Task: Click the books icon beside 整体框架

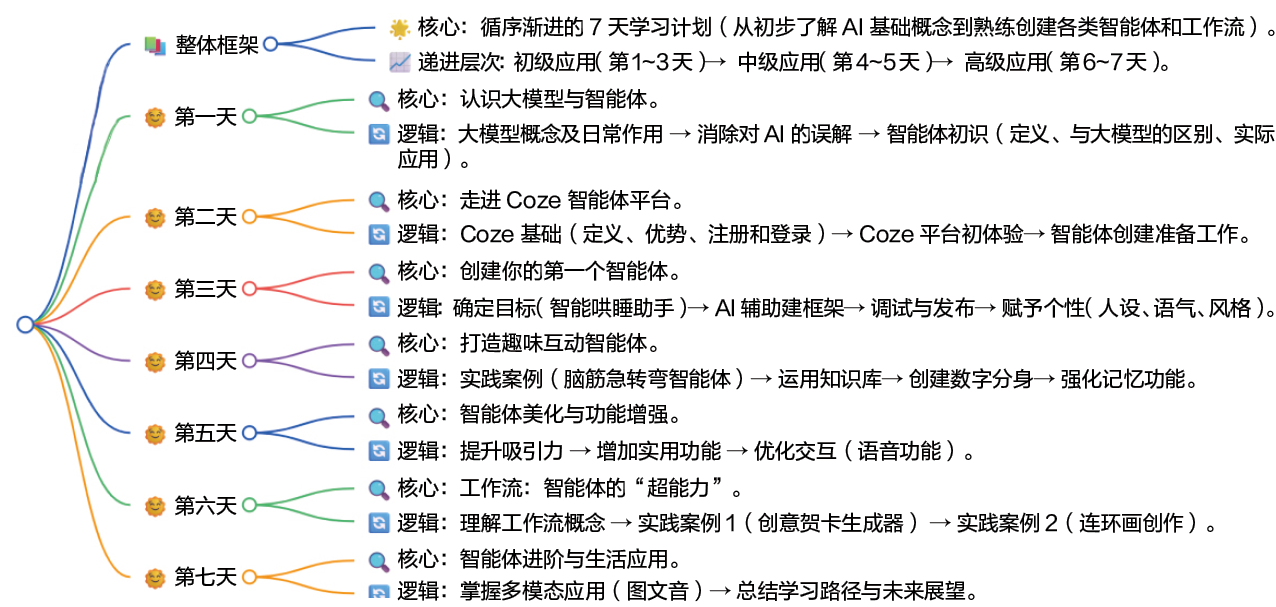Action: click(x=153, y=45)
